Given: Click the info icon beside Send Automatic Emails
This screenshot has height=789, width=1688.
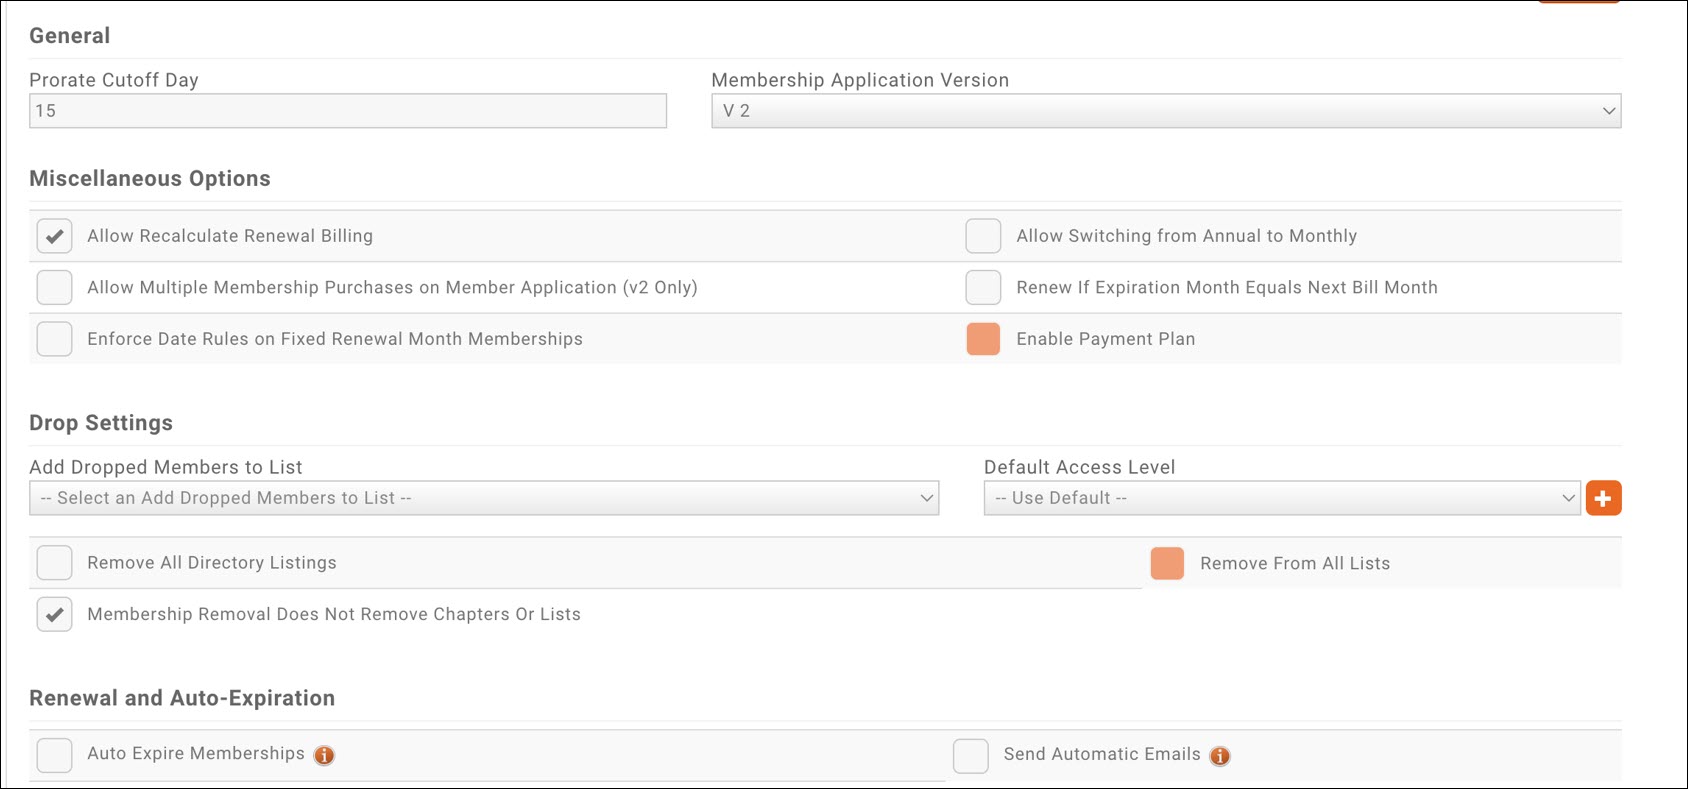Looking at the screenshot, I should [1220, 756].
